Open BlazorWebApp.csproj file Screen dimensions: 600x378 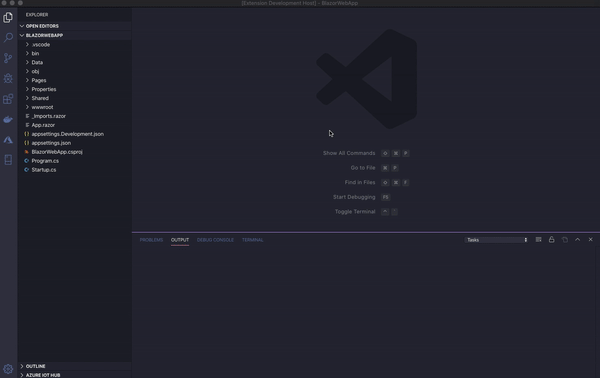click(75, 152)
